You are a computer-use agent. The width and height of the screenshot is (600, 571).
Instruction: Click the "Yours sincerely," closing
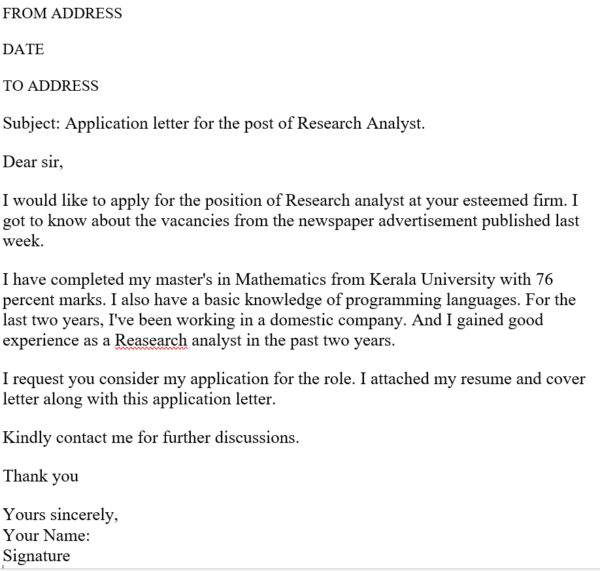click(60, 515)
